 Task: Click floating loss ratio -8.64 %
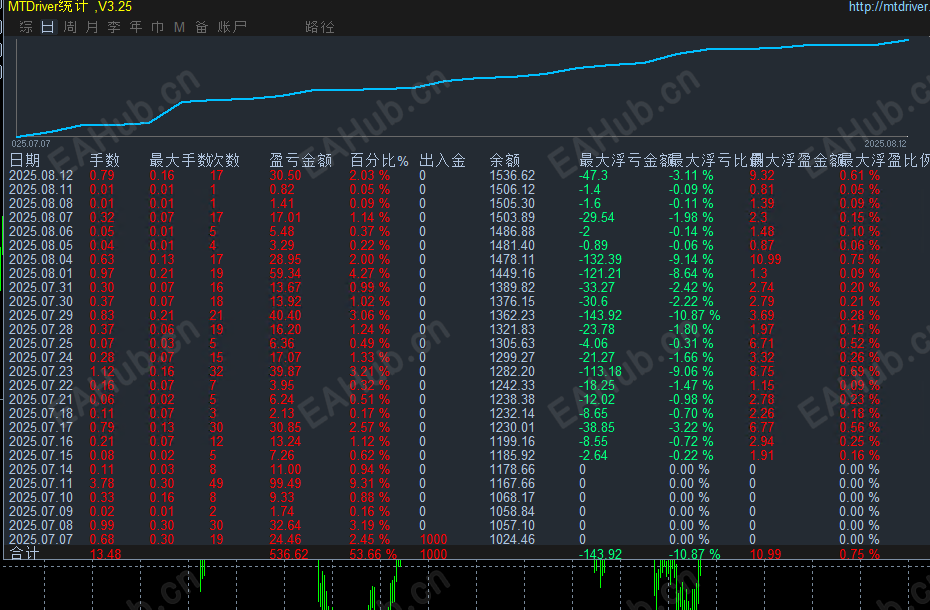691,274
